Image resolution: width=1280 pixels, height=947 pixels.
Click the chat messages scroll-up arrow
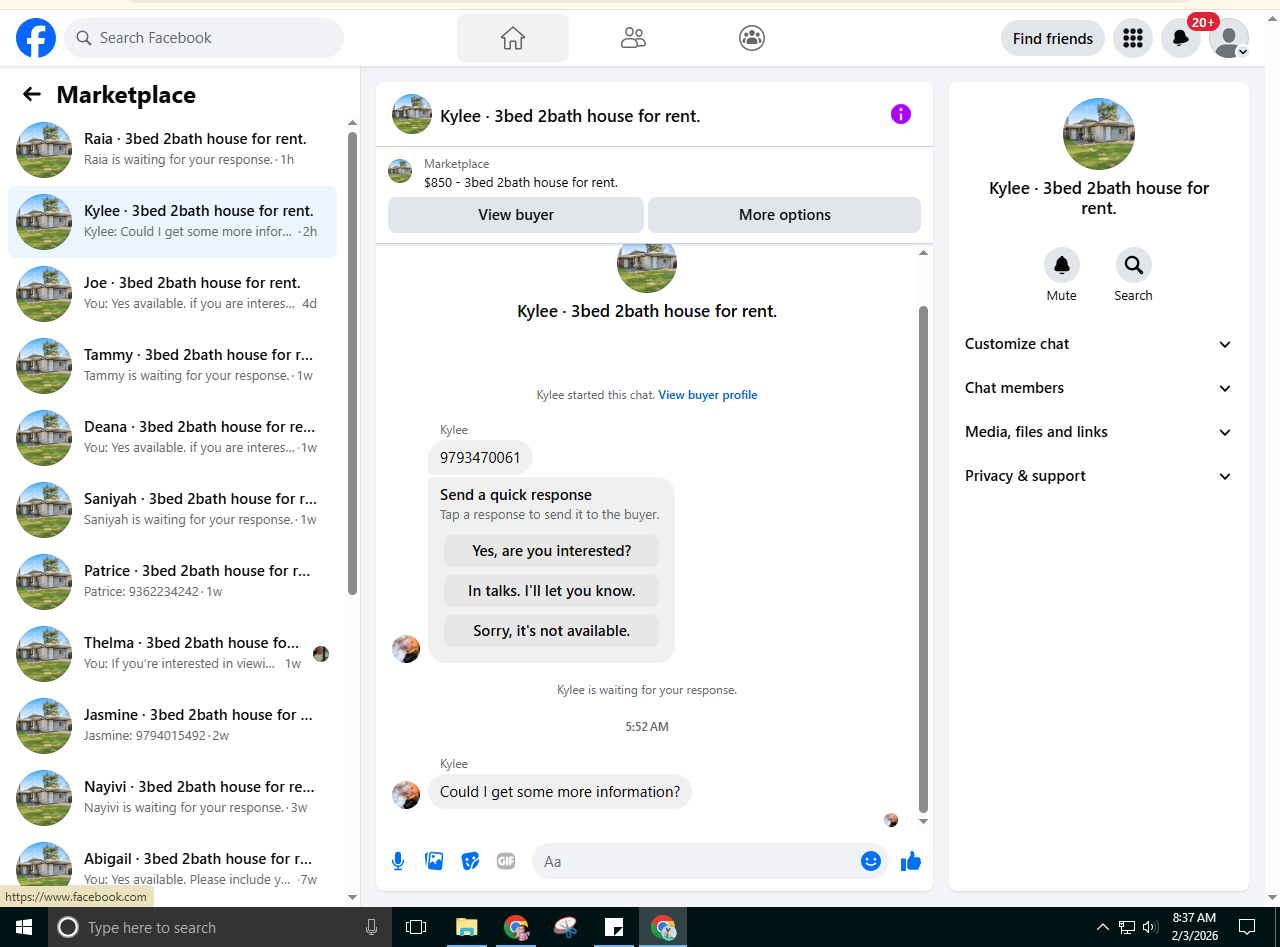923,253
